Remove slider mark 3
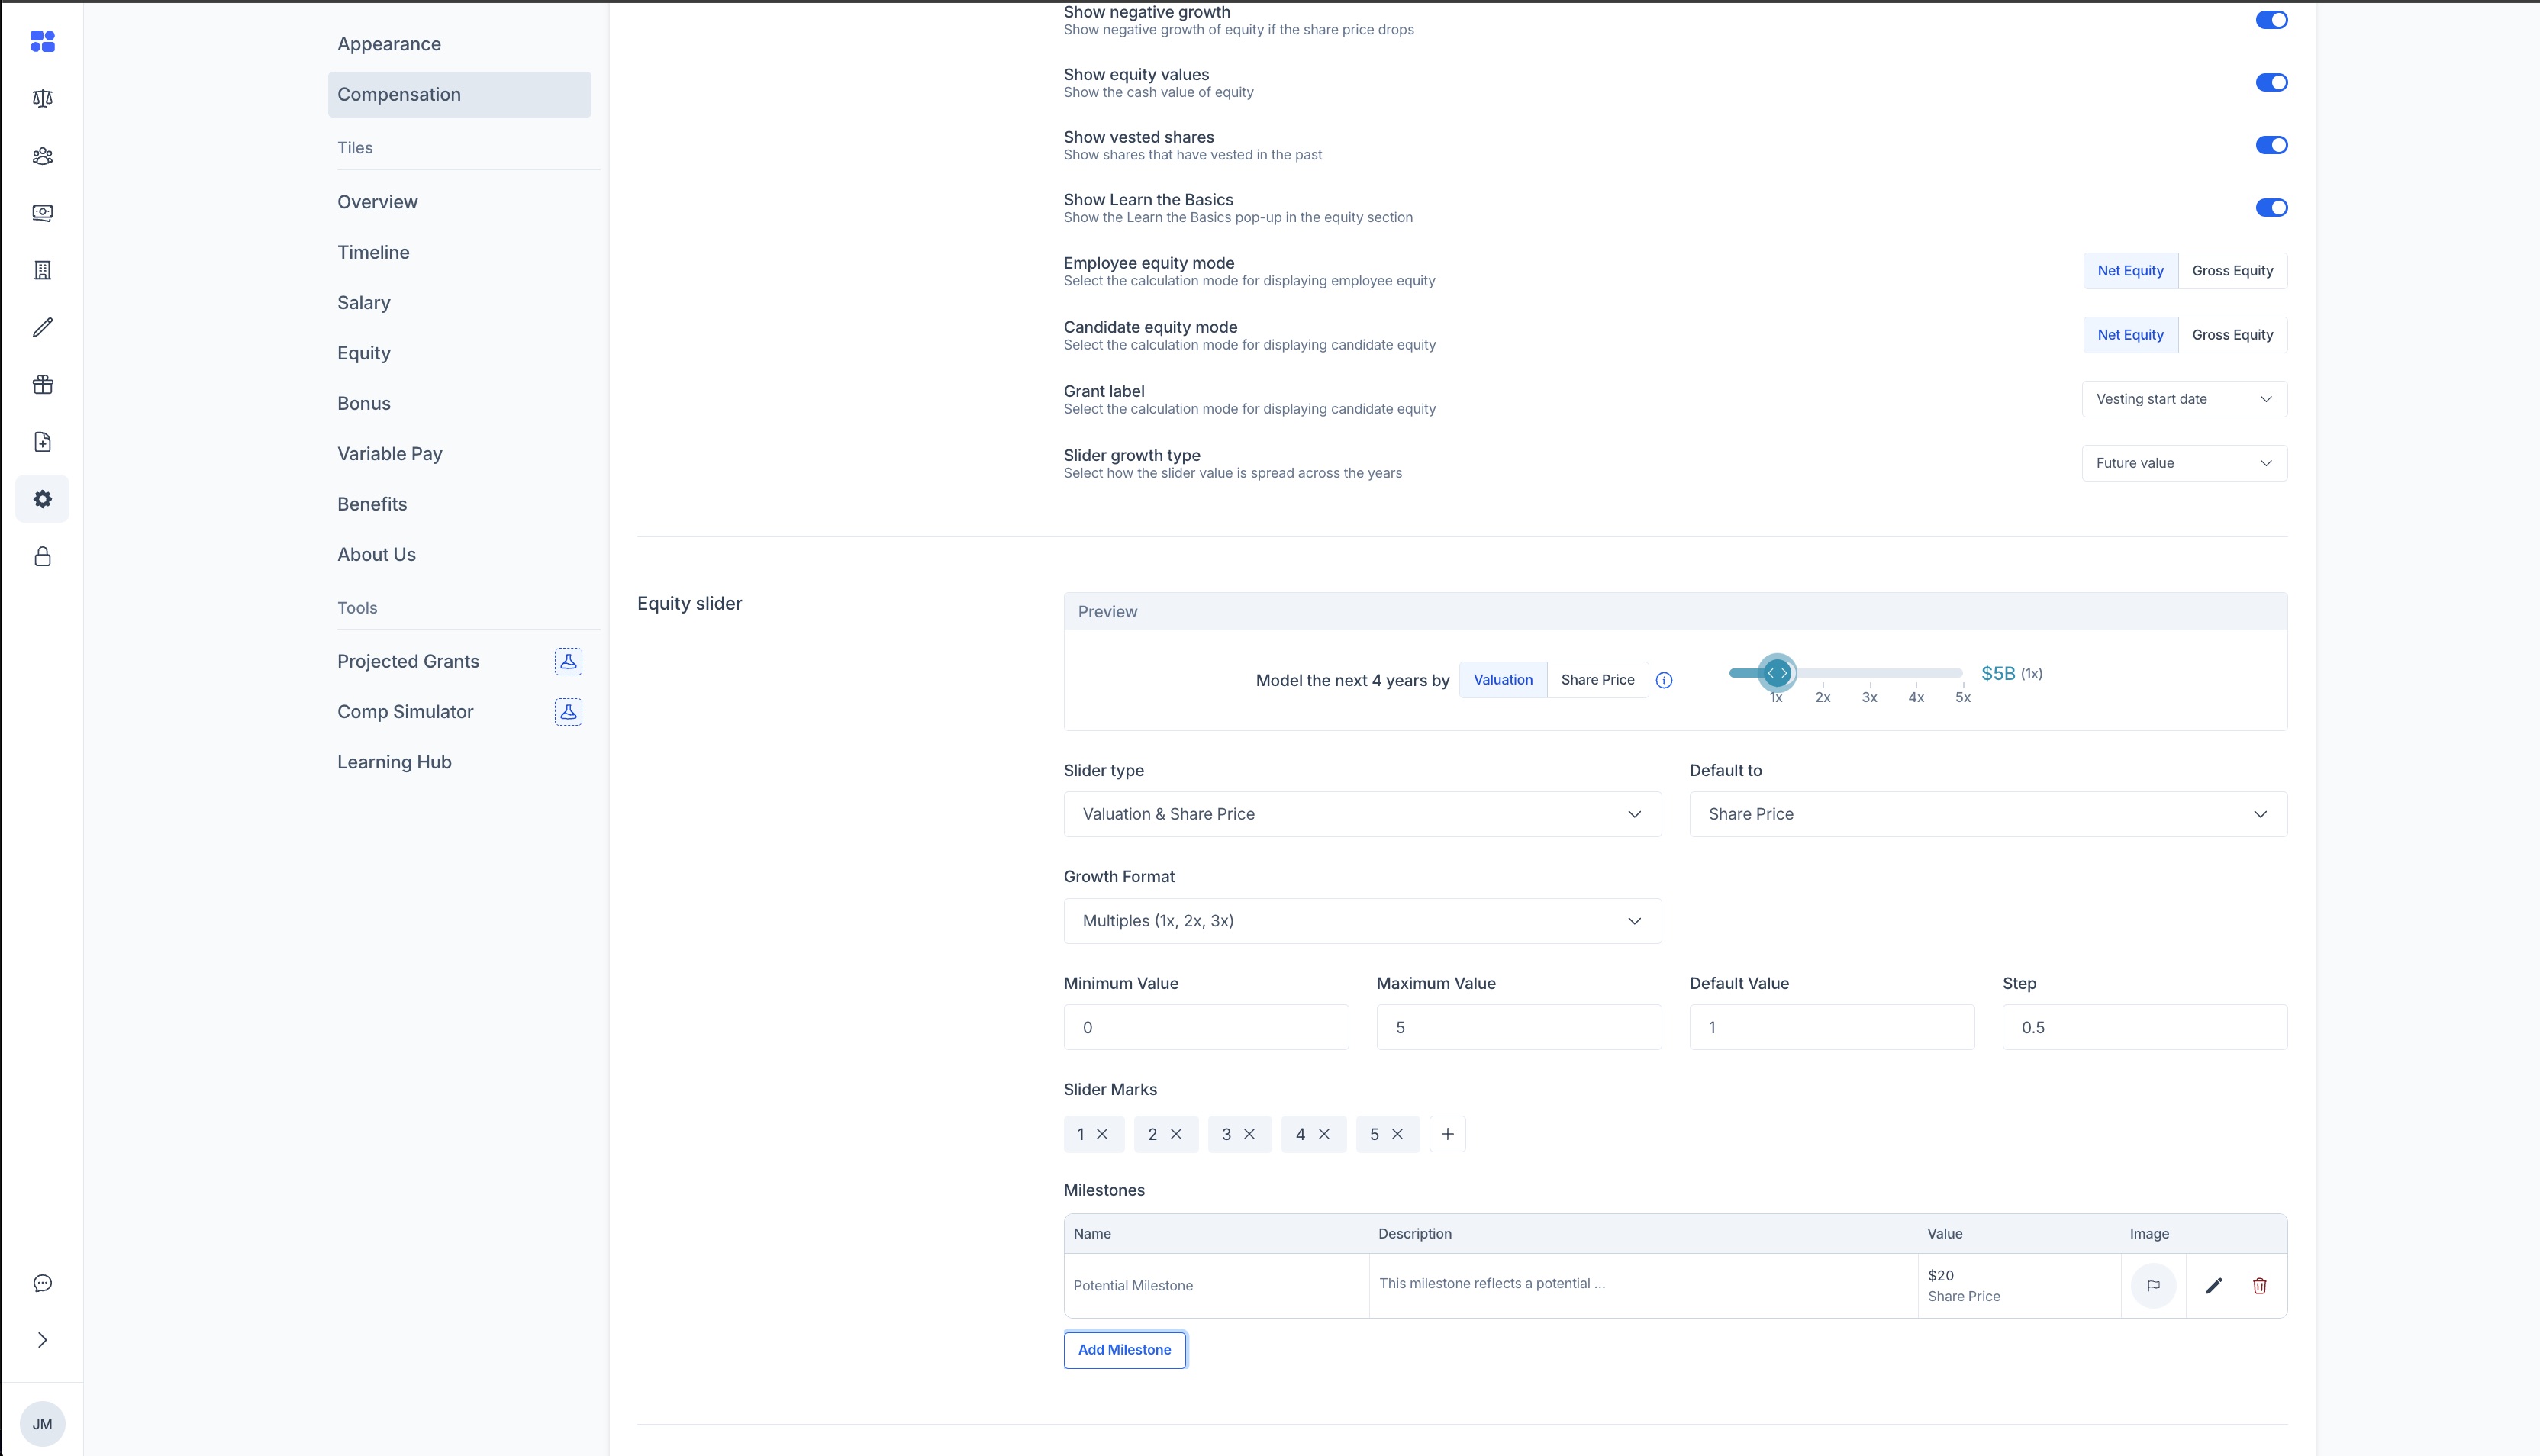Image resolution: width=2540 pixels, height=1456 pixels. pyautogui.click(x=1249, y=1134)
